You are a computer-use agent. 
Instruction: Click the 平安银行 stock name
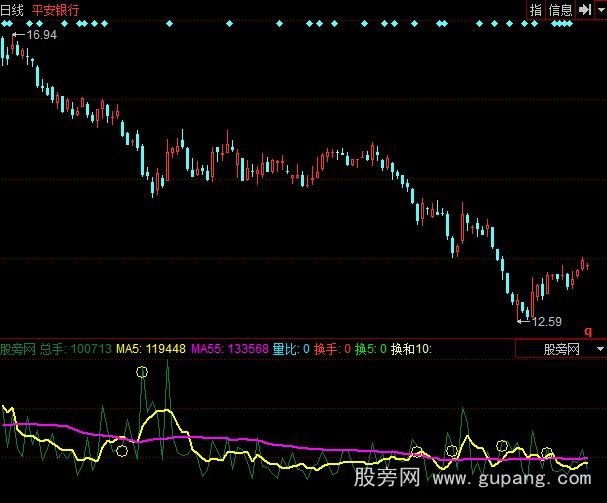55,10
